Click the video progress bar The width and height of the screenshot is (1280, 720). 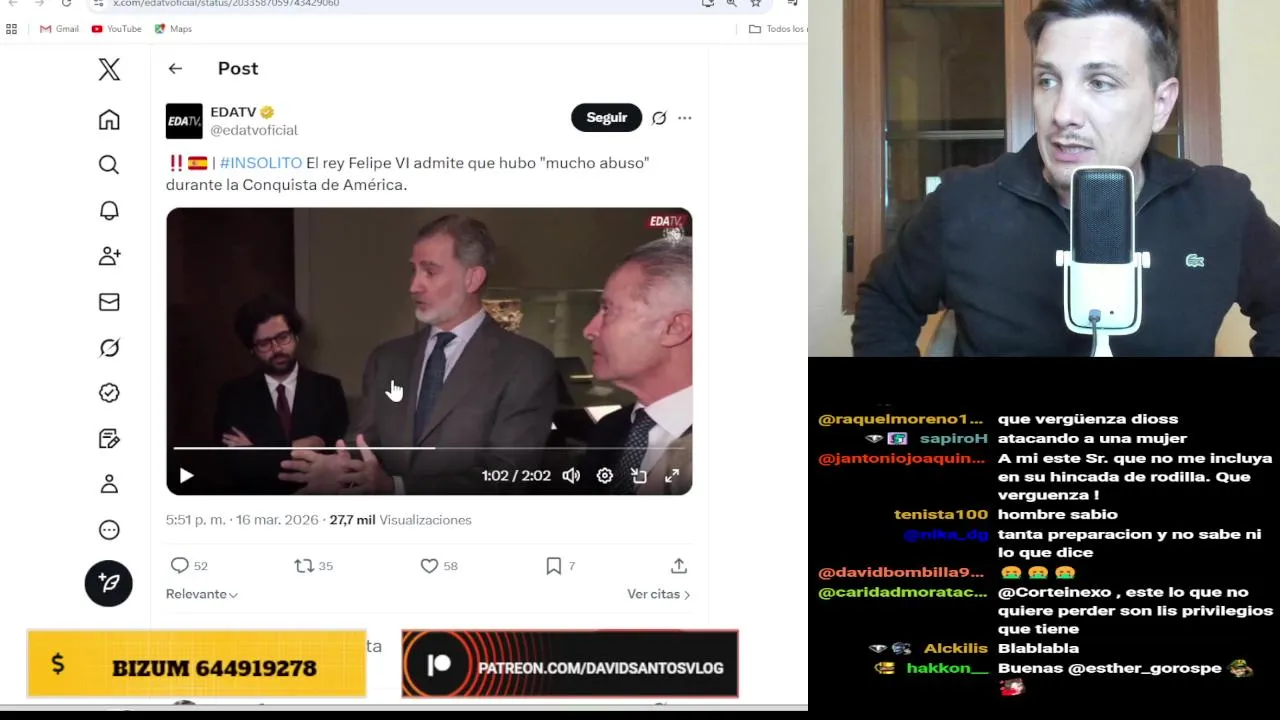pyautogui.click(x=429, y=448)
